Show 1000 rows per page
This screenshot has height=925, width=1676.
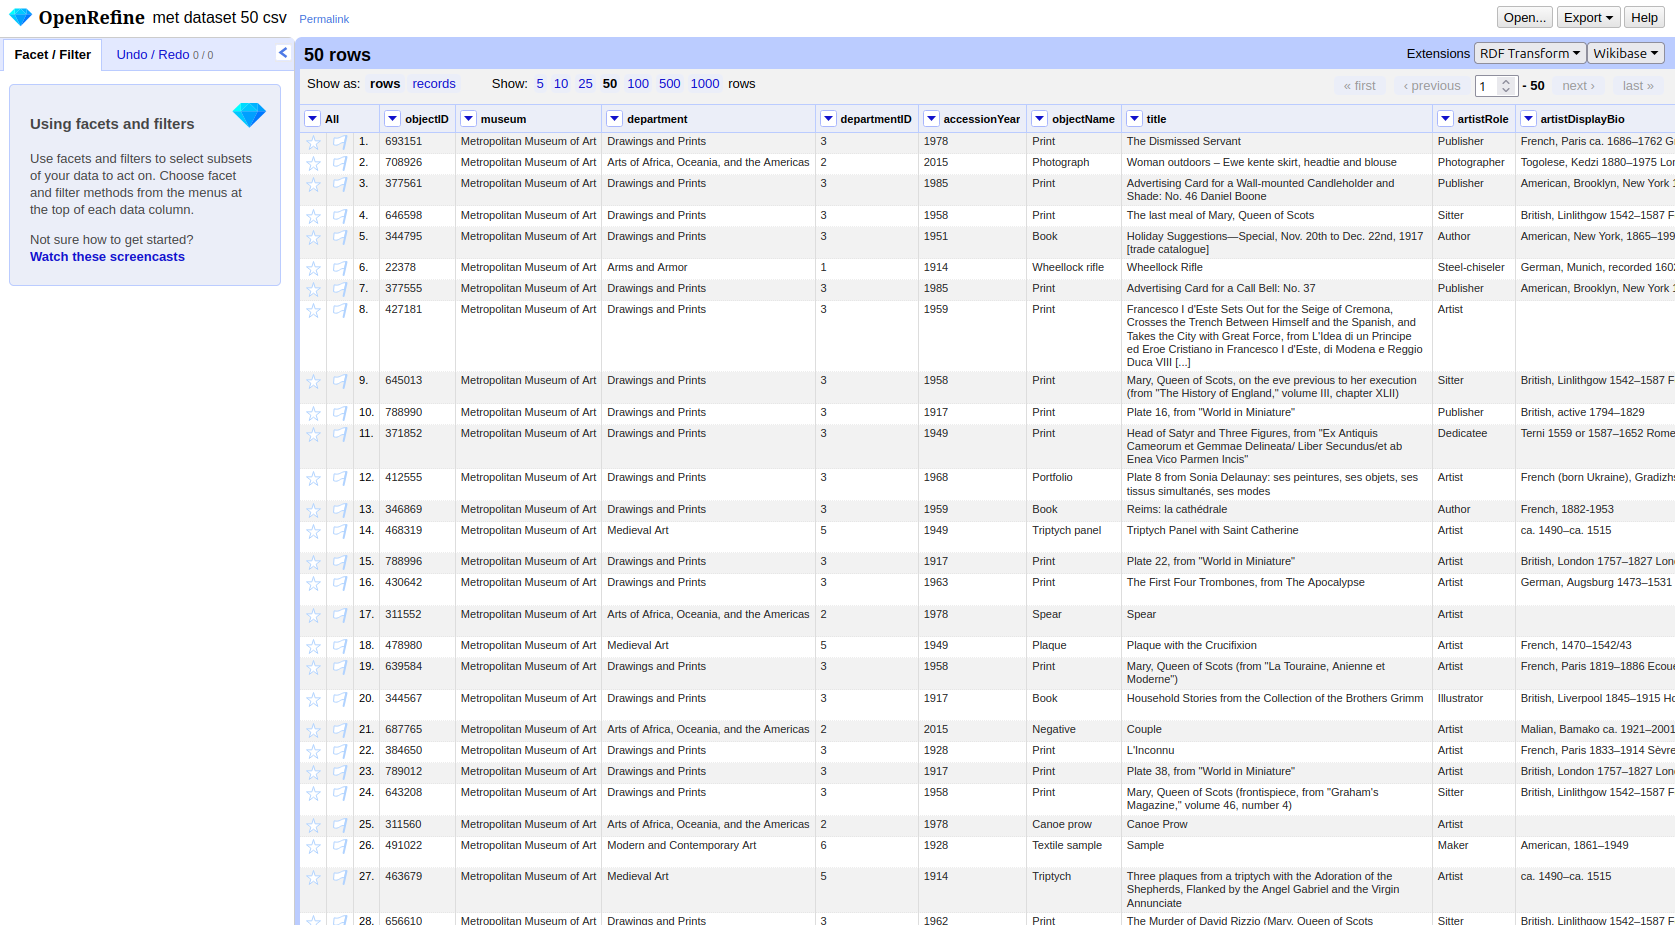tap(705, 84)
